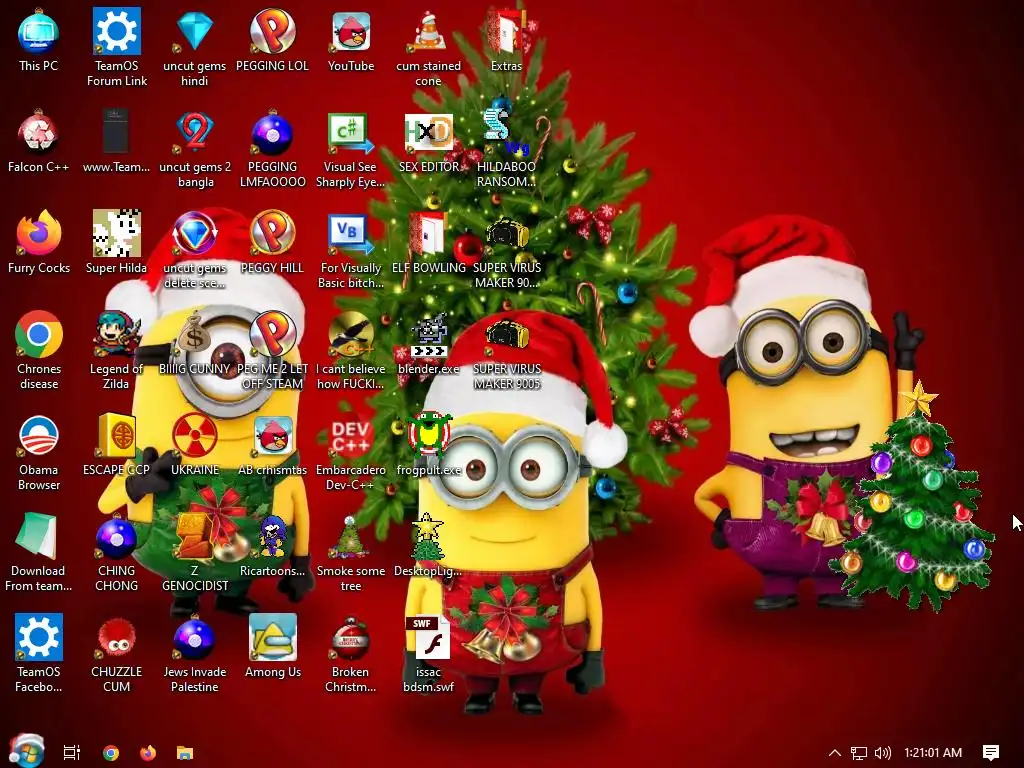Open the network status tray icon
Image resolution: width=1024 pixels, height=768 pixels.
point(859,753)
